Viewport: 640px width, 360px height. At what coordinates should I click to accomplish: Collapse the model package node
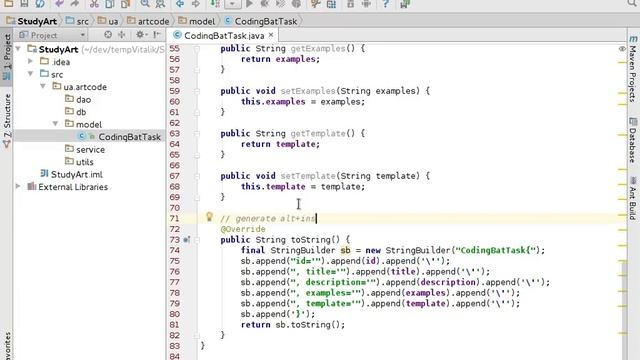point(56,124)
